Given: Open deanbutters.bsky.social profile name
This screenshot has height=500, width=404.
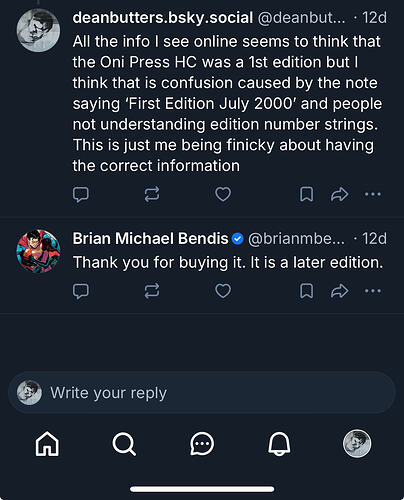Looking at the screenshot, I should tap(163, 18).
